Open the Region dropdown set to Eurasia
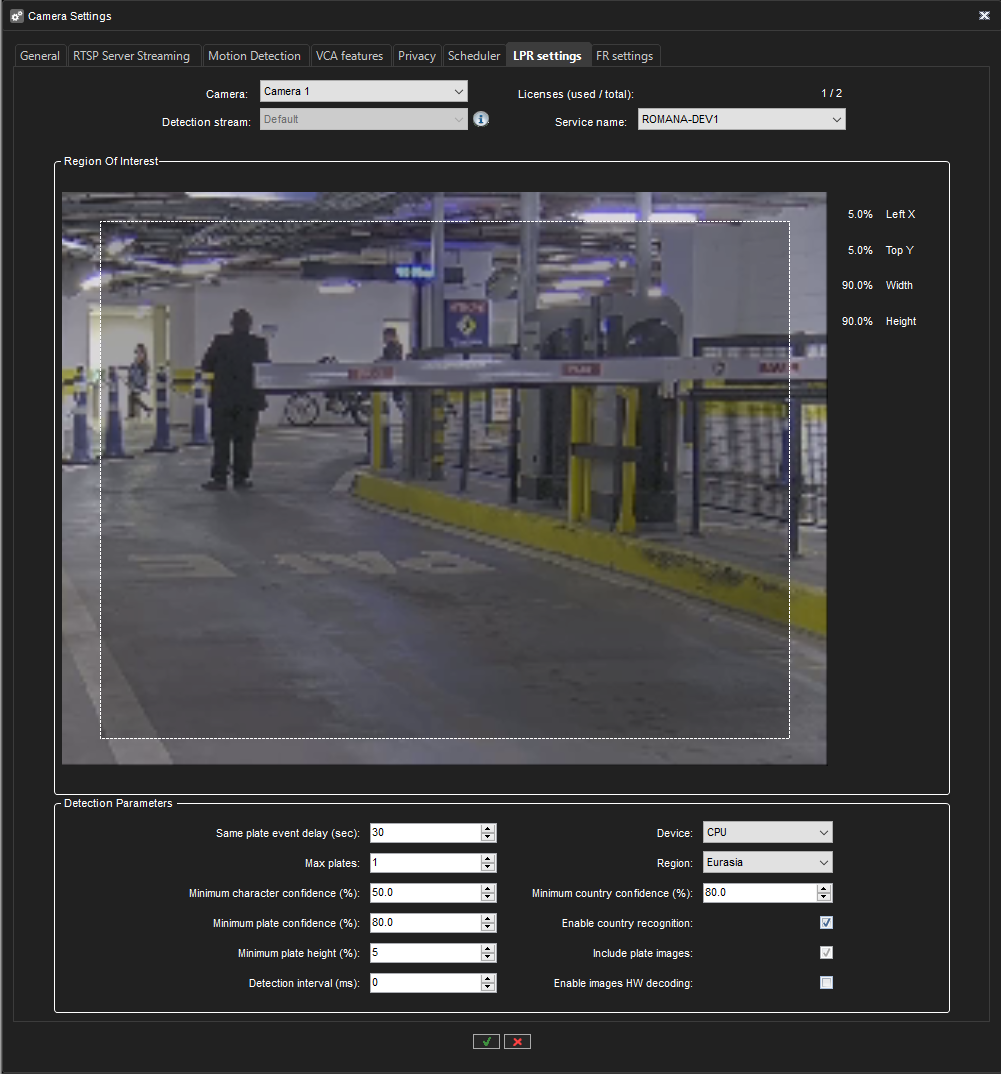 [x=767, y=862]
